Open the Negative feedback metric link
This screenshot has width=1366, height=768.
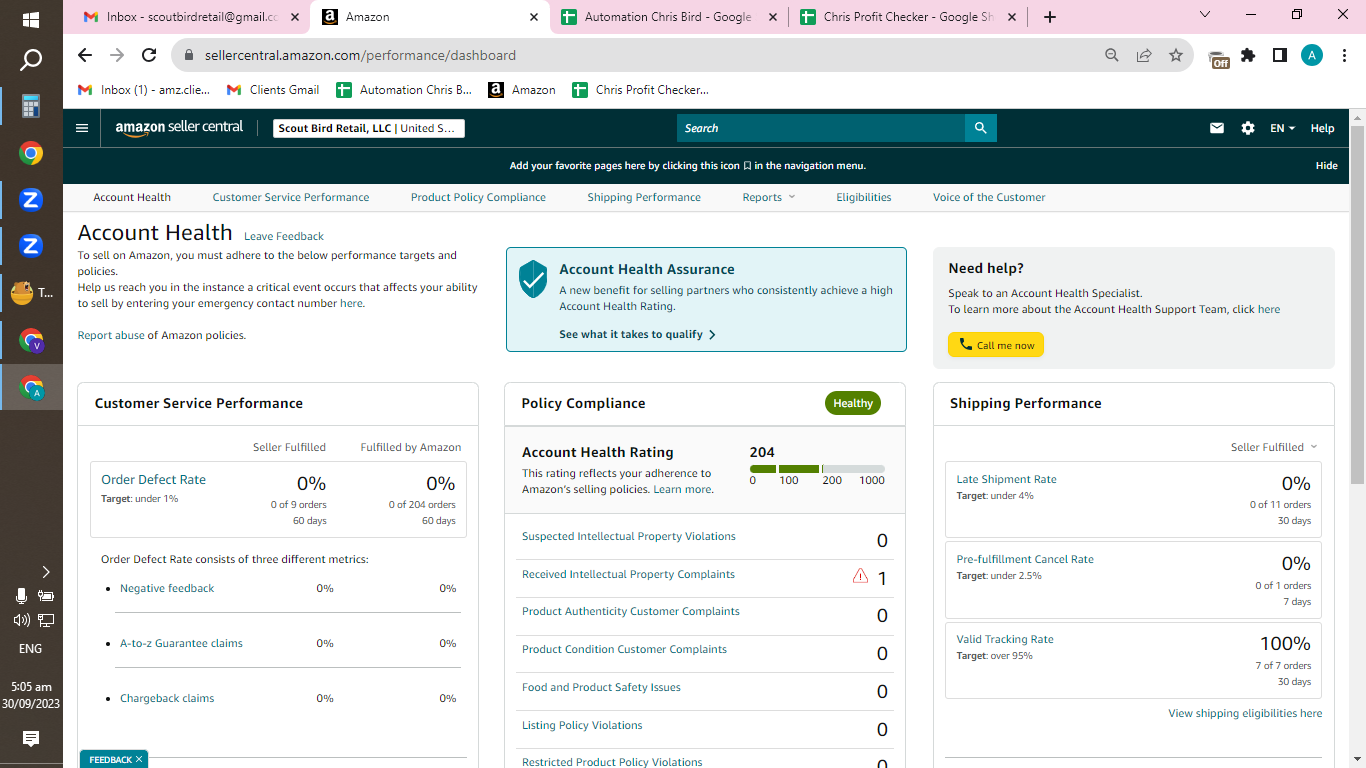click(x=167, y=588)
